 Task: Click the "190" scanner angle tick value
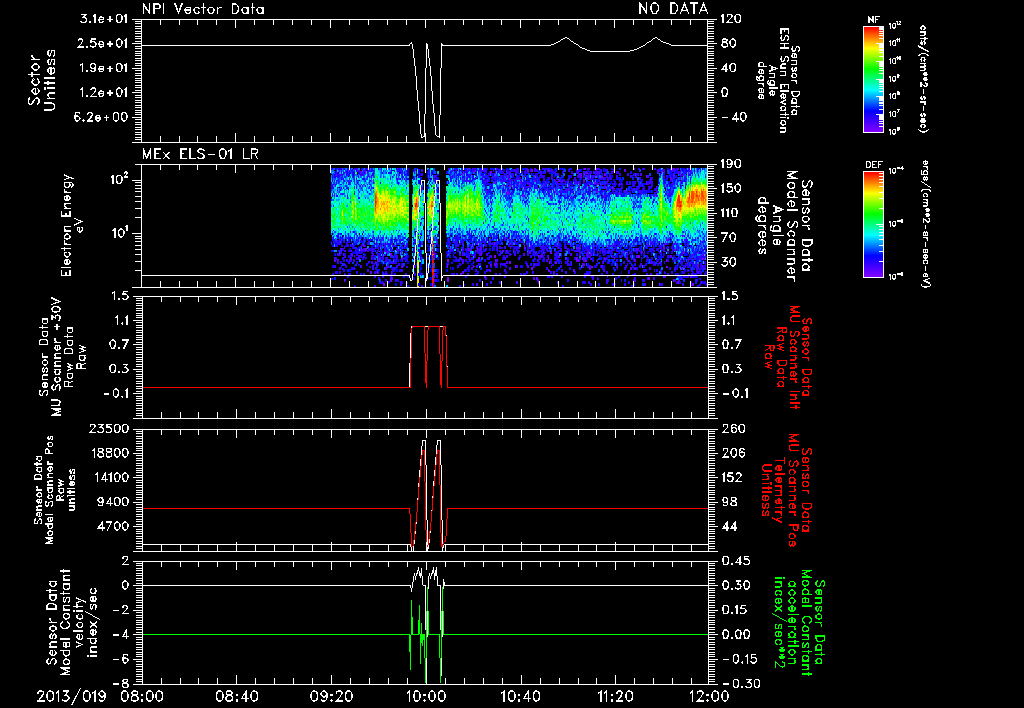coord(731,164)
